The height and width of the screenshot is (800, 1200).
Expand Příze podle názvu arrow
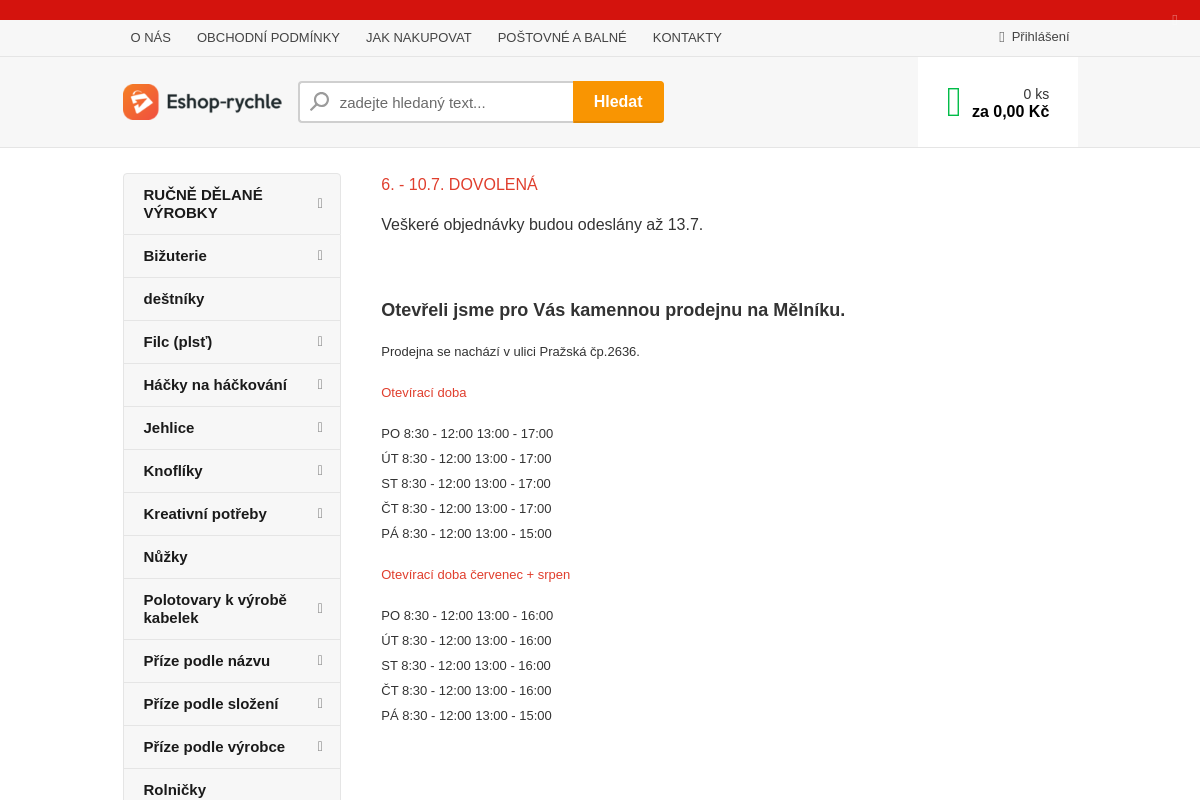(320, 660)
